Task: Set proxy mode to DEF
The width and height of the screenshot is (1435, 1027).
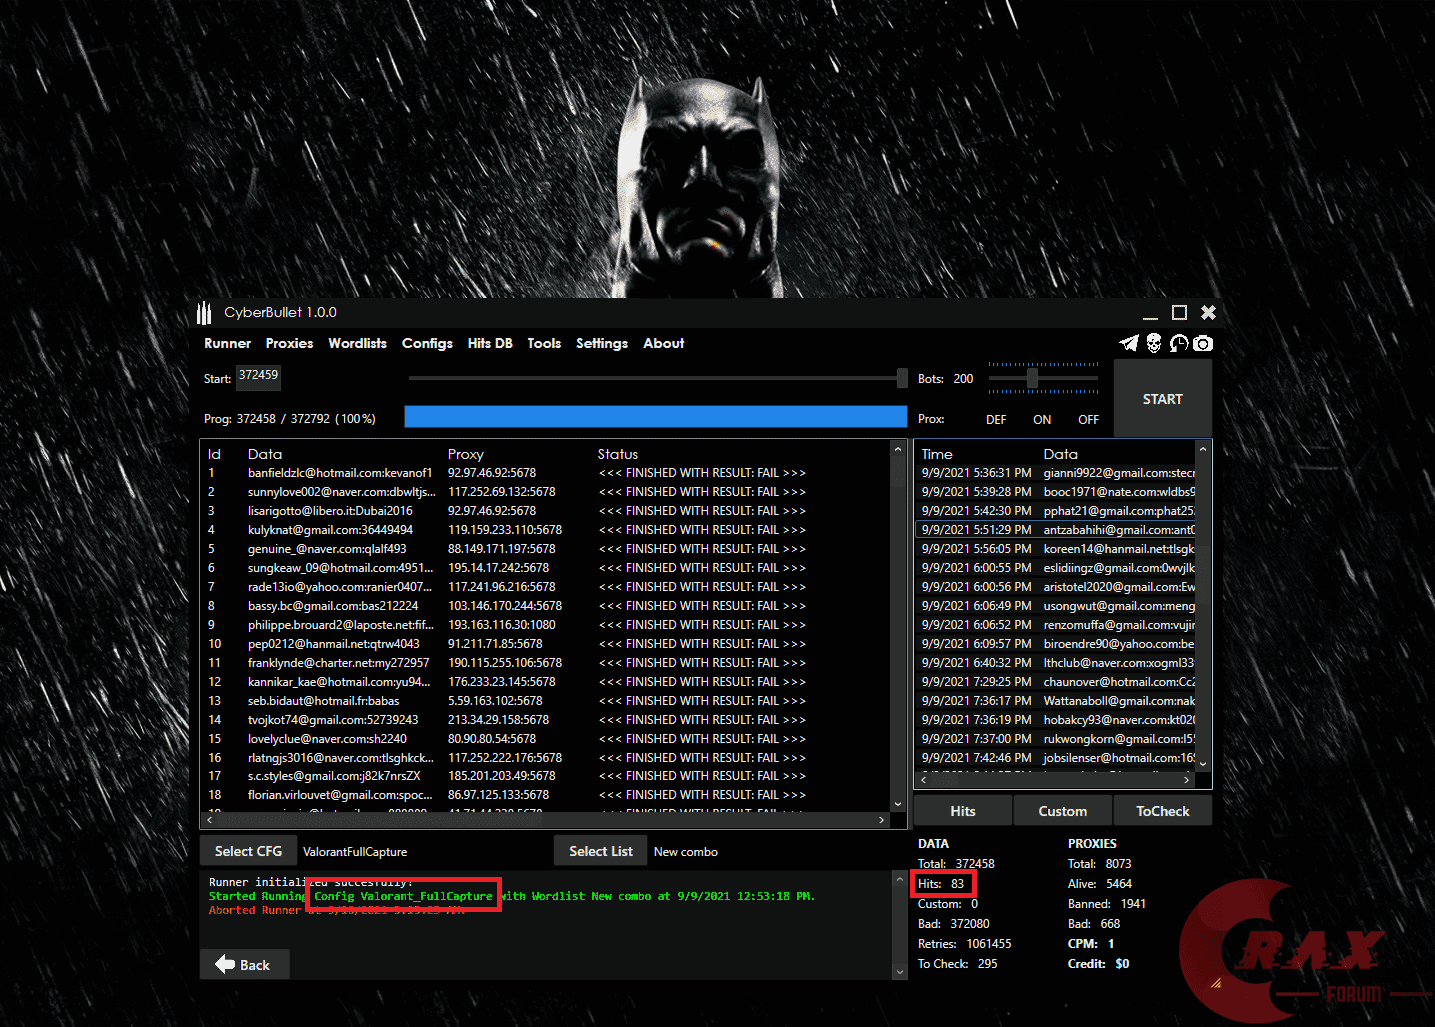Action: pos(995,419)
